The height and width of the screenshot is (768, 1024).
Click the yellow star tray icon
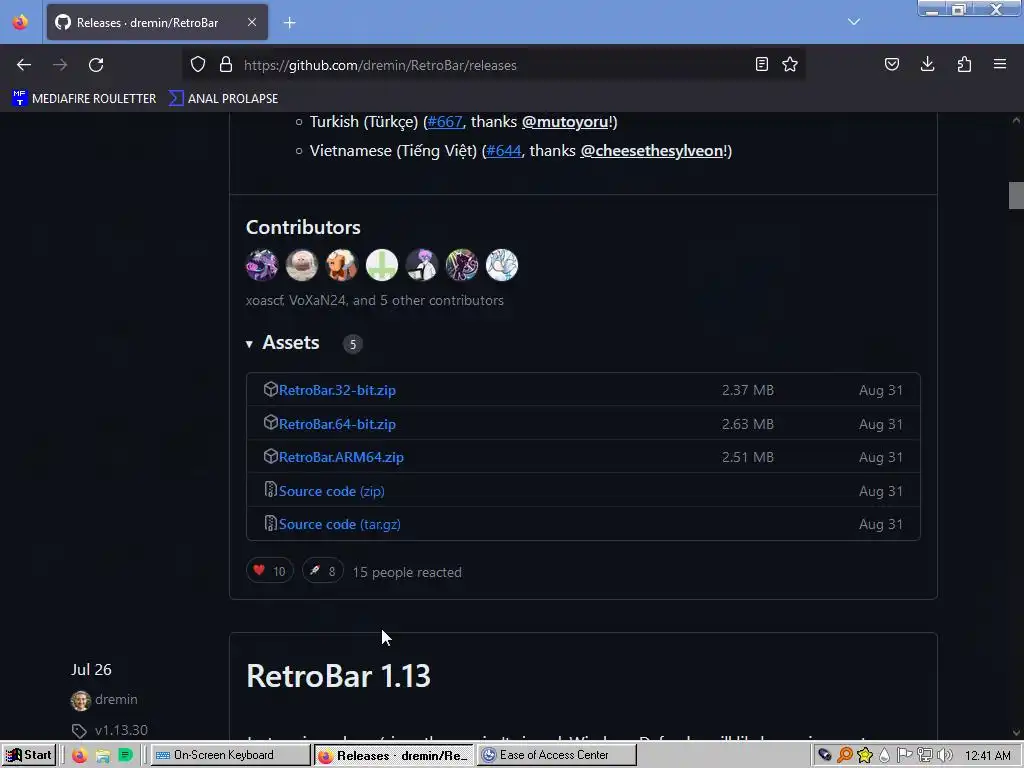pos(865,756)
